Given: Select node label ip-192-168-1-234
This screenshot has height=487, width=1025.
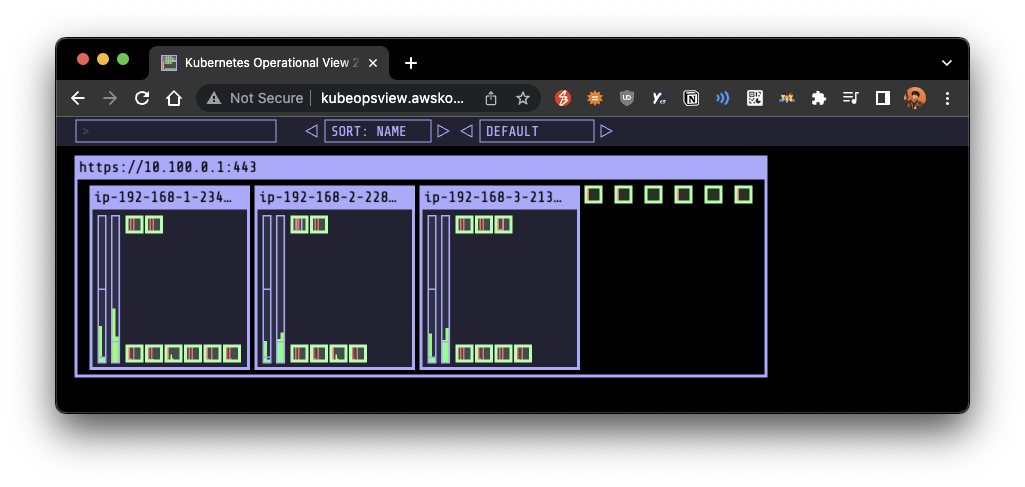Looking at the screenshot, I should pos(163,197).
